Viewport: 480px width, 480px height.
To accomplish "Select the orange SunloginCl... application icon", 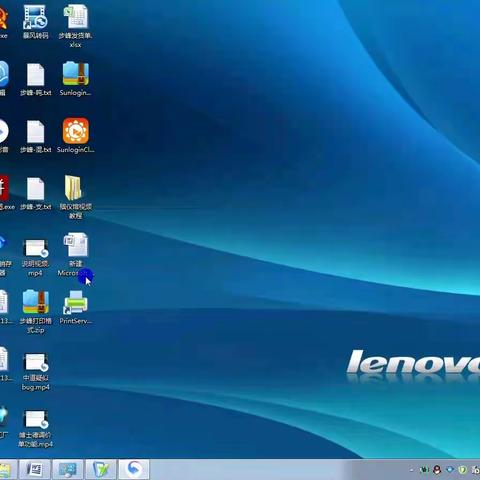I will [x=76, y=136].
